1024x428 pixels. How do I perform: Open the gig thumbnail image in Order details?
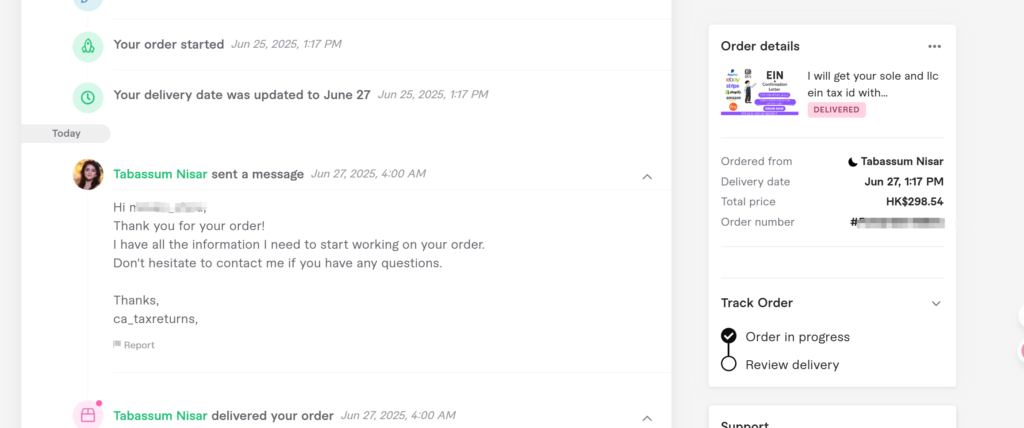760,91
